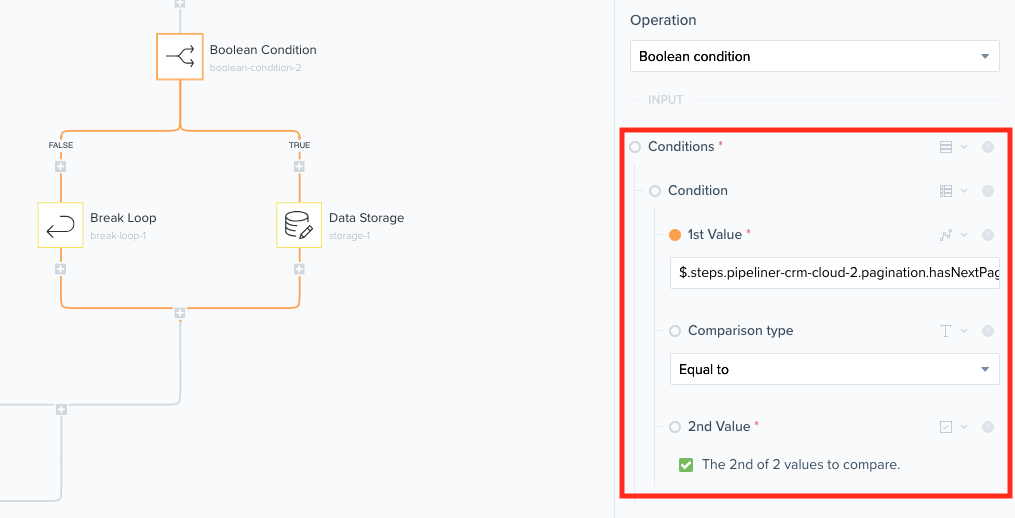Change the Conditions field type
Viewport: 1015px width, 518px height.
(x=951, y=147)
